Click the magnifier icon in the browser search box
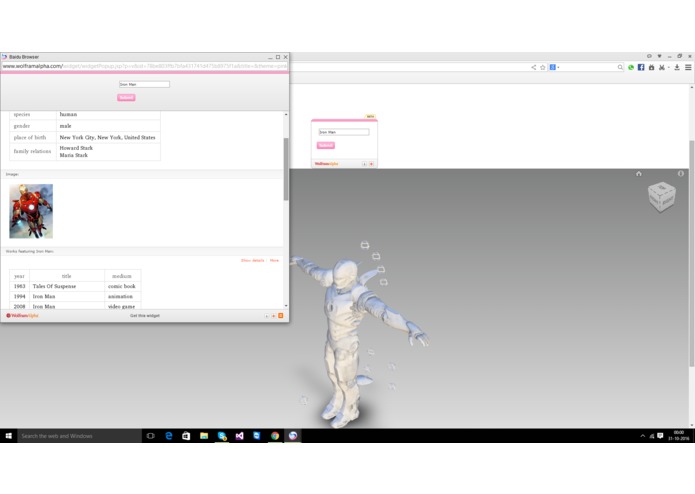695x494 pixels. click(620, 67)
